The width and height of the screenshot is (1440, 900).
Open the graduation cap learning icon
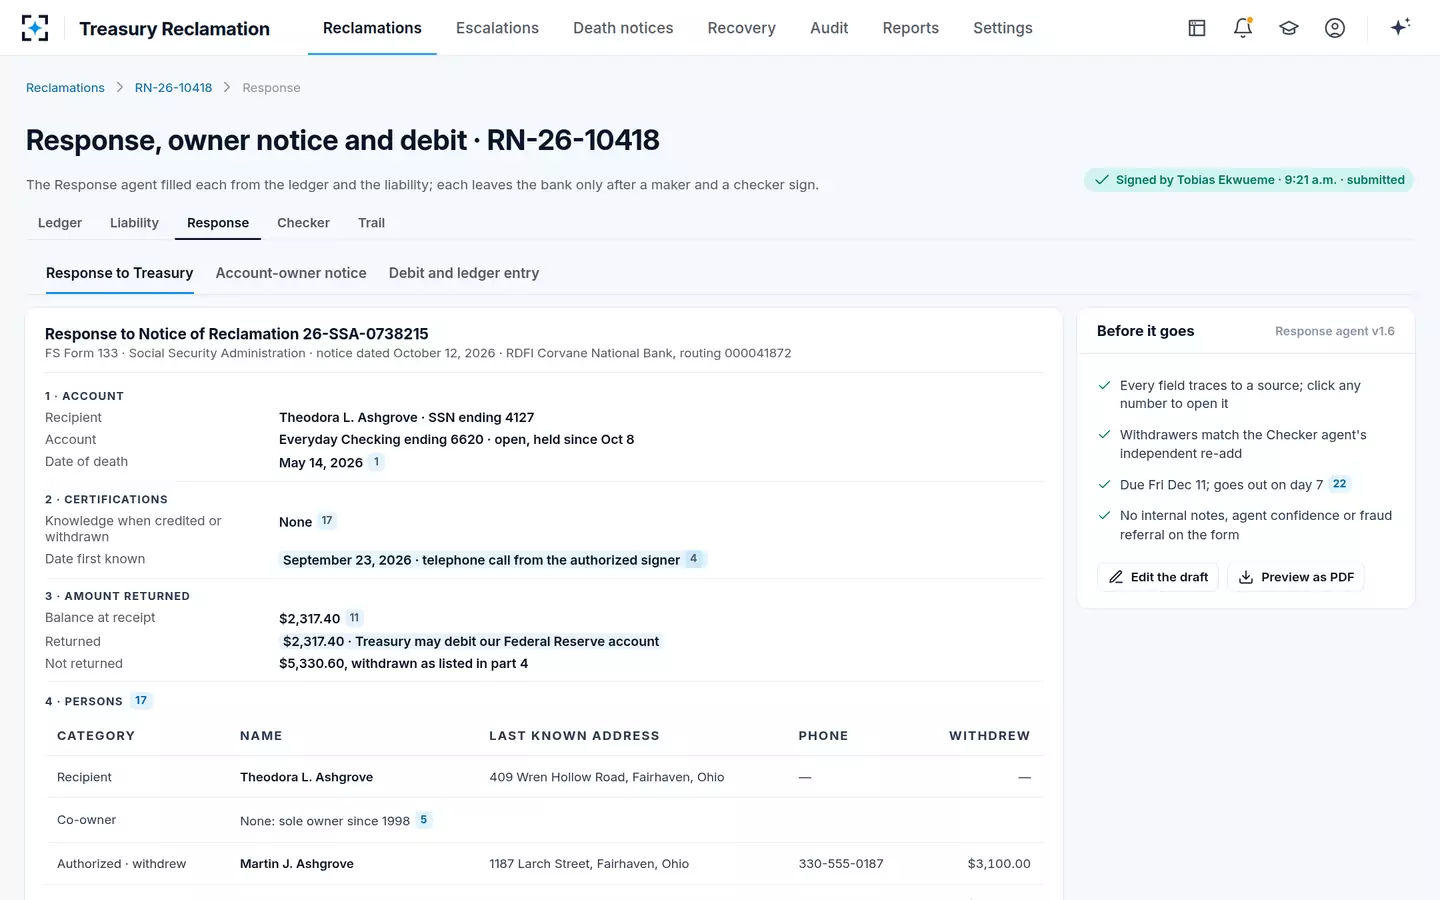pos(1289,28)
